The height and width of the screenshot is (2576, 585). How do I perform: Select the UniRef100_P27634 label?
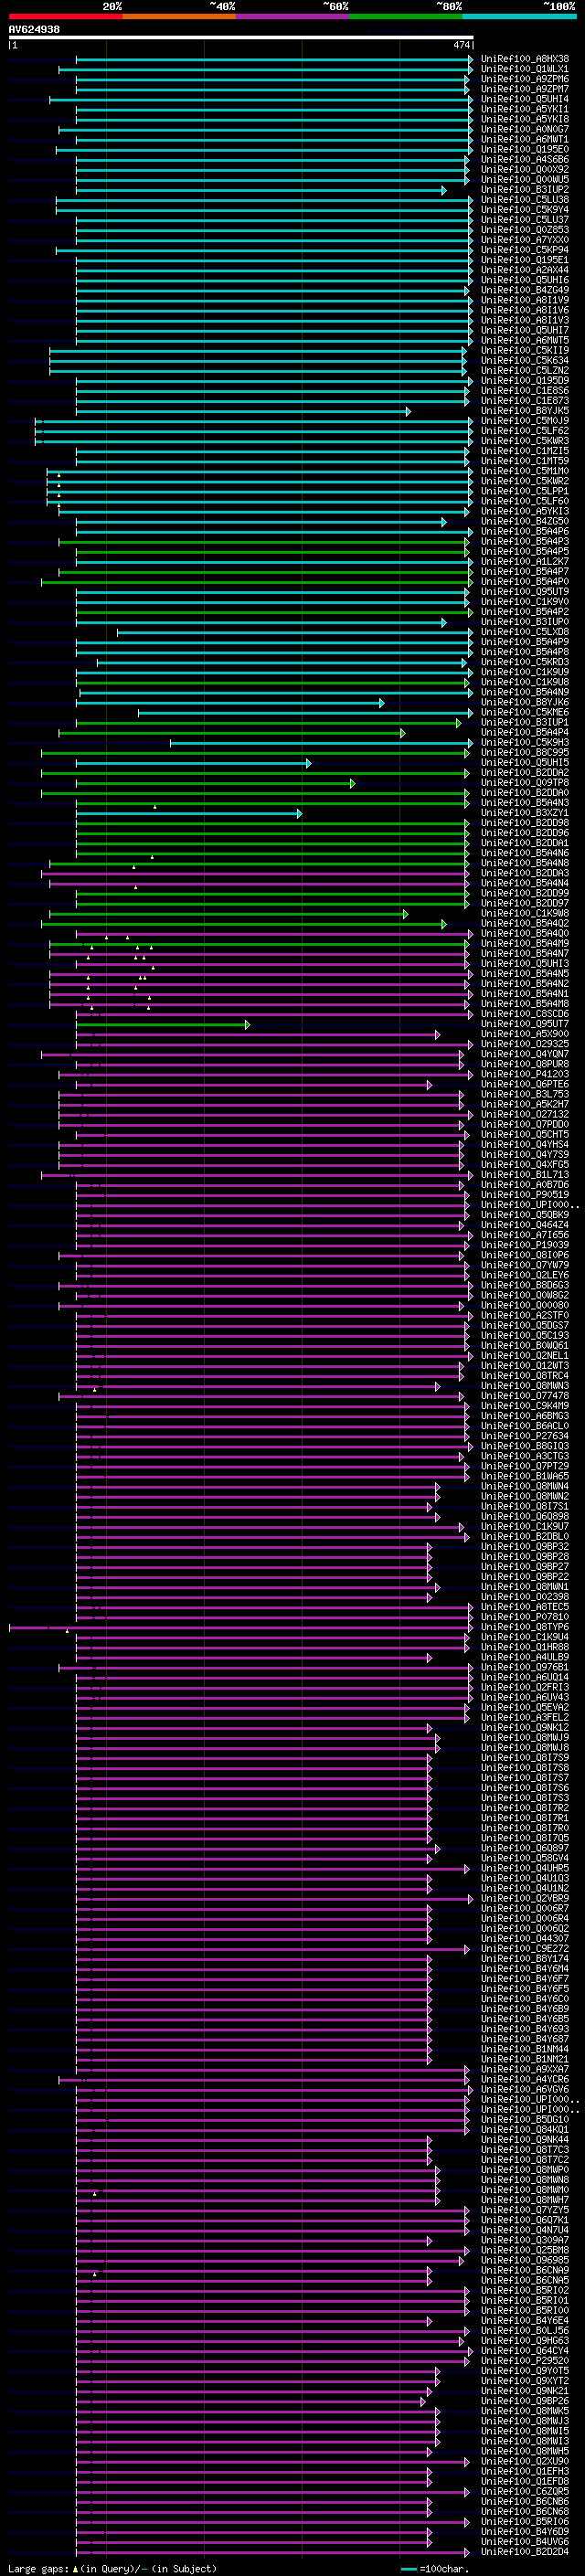(x=524, y=1436)
